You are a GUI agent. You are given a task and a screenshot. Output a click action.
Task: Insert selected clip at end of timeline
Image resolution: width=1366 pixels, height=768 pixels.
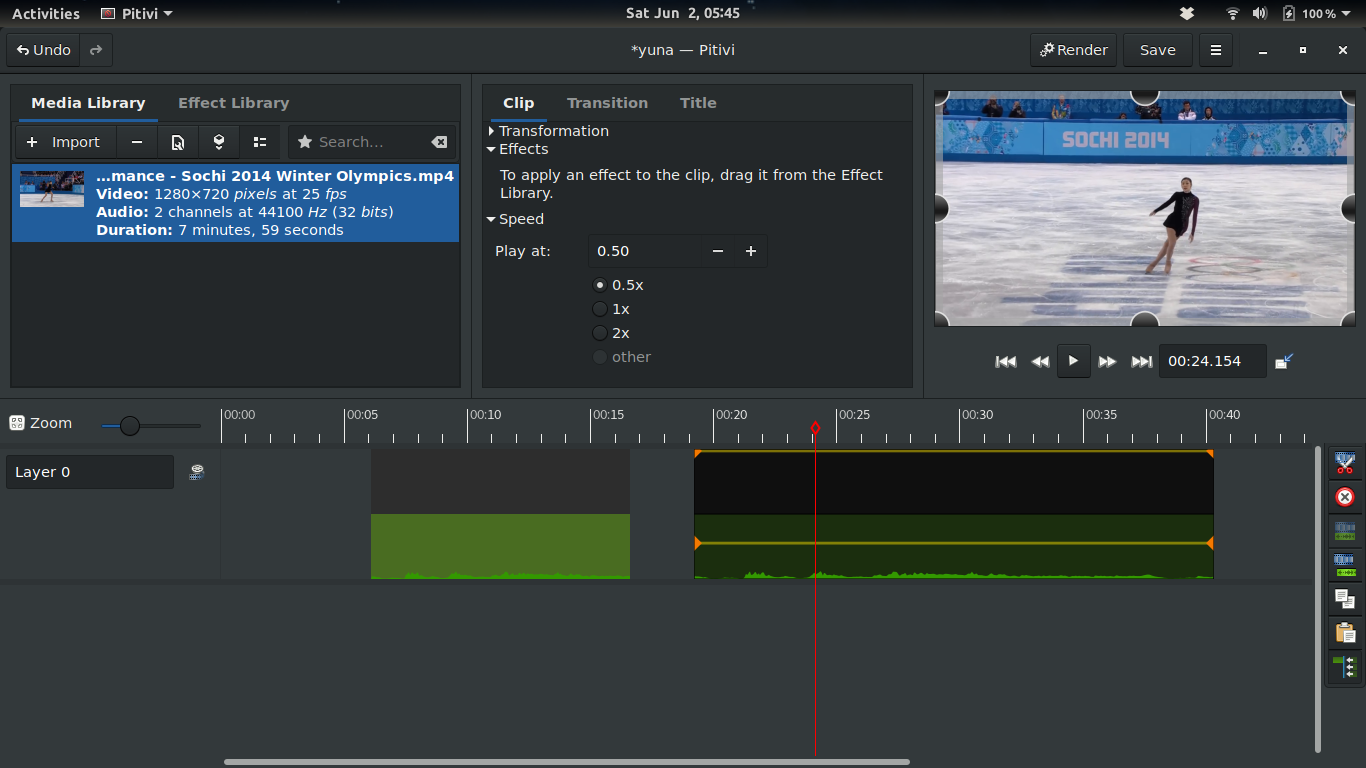click(x=219, y=142)
